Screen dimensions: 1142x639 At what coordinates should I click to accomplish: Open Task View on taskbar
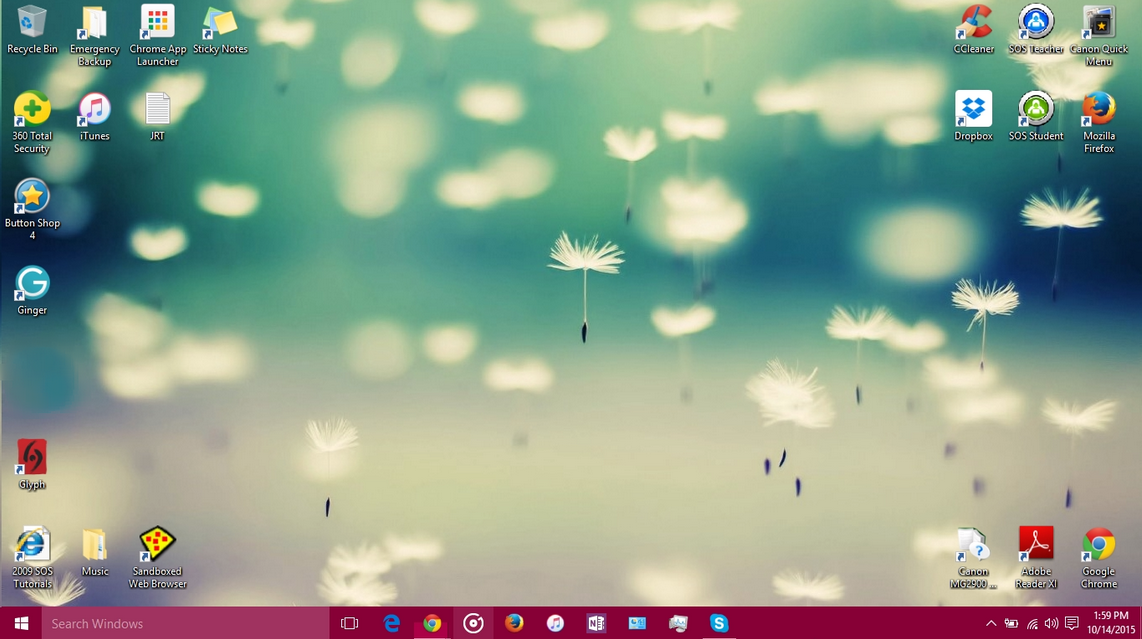(350, 624)
